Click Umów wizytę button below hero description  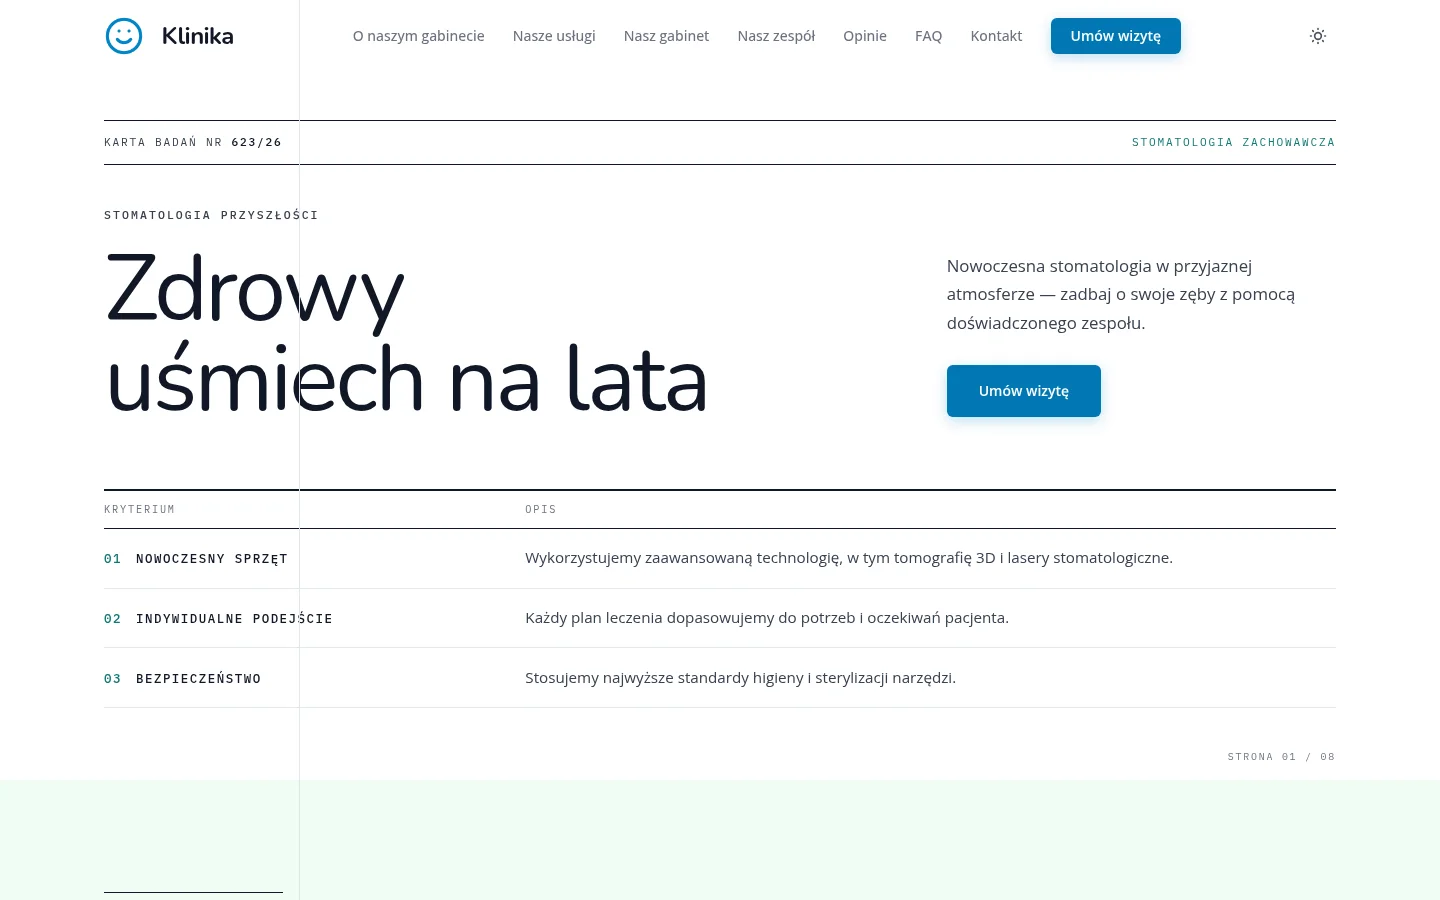tap(1024, 391)
